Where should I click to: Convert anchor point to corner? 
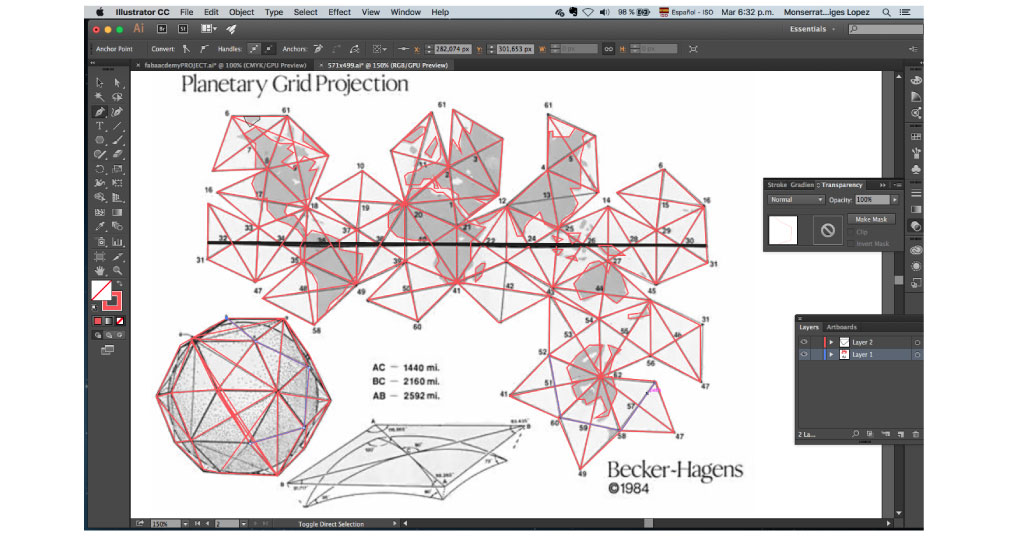(187, 49)
